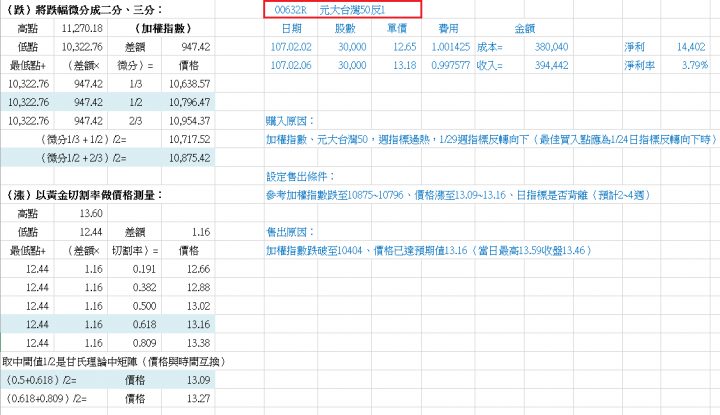Click the golden ratio high value 13.60

[91, 213]
